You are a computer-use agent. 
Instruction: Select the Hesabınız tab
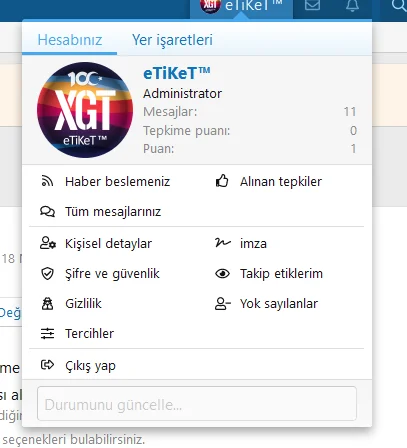70,40
